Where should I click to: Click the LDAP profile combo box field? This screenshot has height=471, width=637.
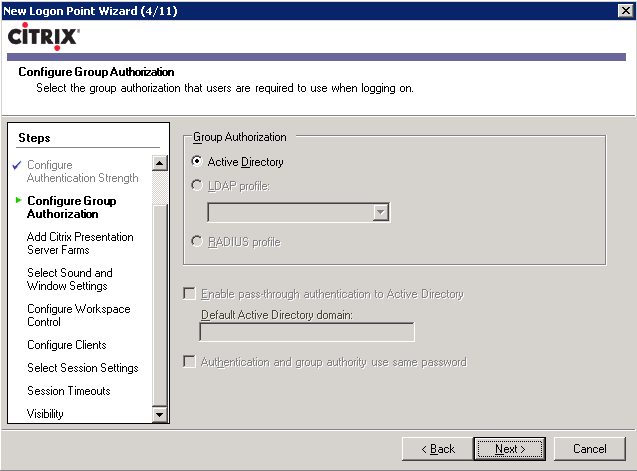coord(298,212)
